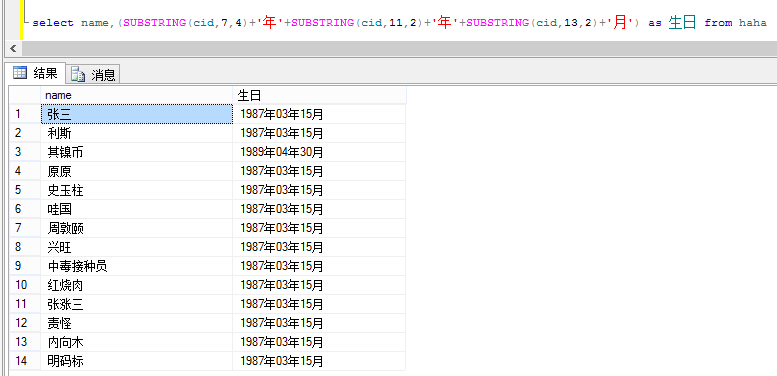This screenshot has width=777, height=376.
Task: Click the name cell 内向木
Action: coord(136,342)
